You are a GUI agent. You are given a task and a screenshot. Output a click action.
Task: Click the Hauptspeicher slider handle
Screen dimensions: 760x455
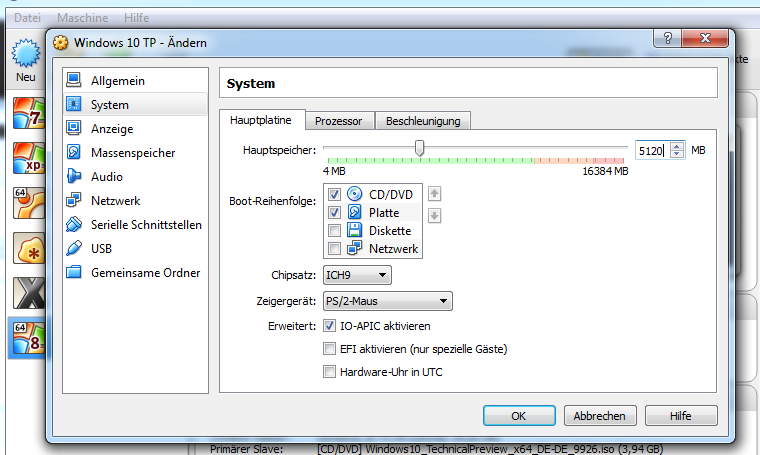[420, 148]
